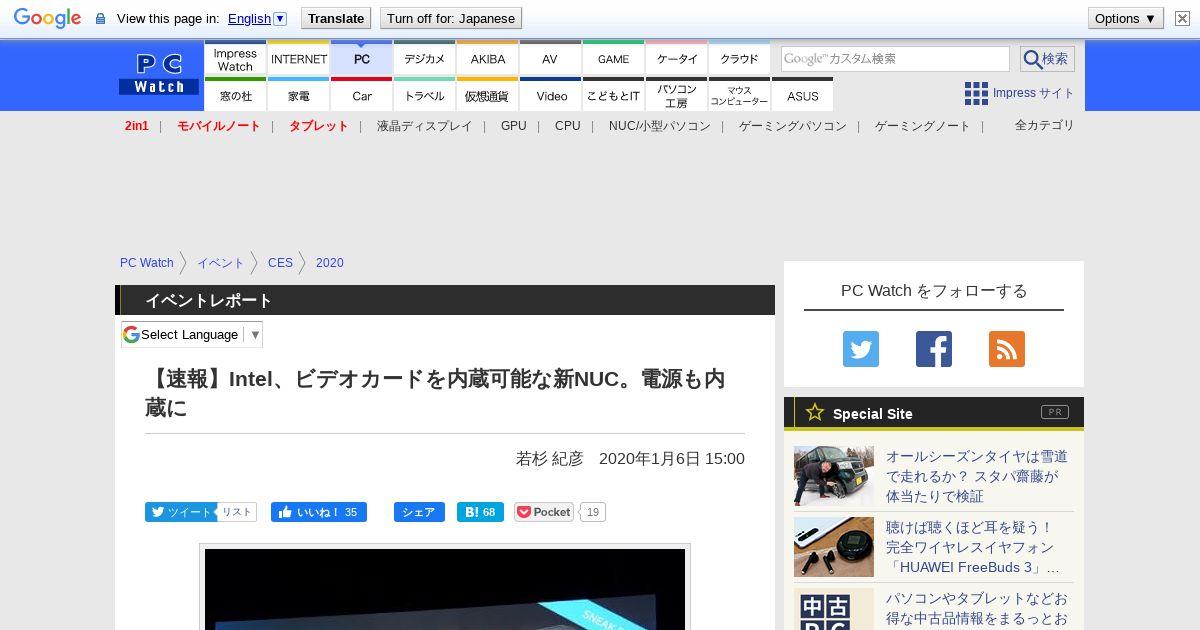Screen dimensions: 1200x630
Task: Like the article with Facebook いいね button
Action: [x=319, y=512]
